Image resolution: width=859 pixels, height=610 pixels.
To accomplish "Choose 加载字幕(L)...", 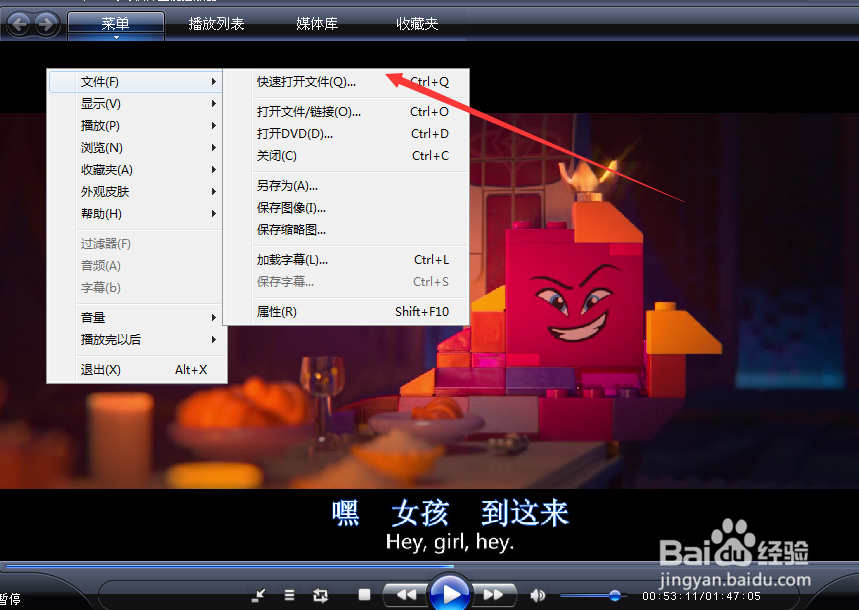I will pos(347,260).
